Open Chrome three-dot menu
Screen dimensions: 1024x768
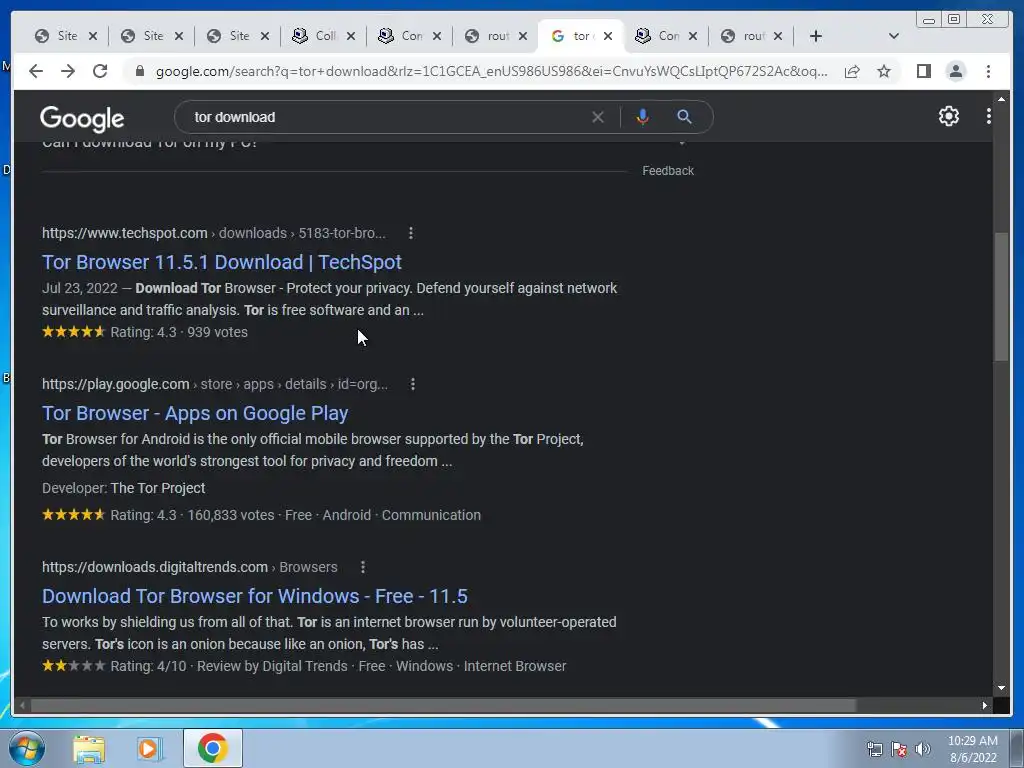pyautogui.click(x=988, y=71)
